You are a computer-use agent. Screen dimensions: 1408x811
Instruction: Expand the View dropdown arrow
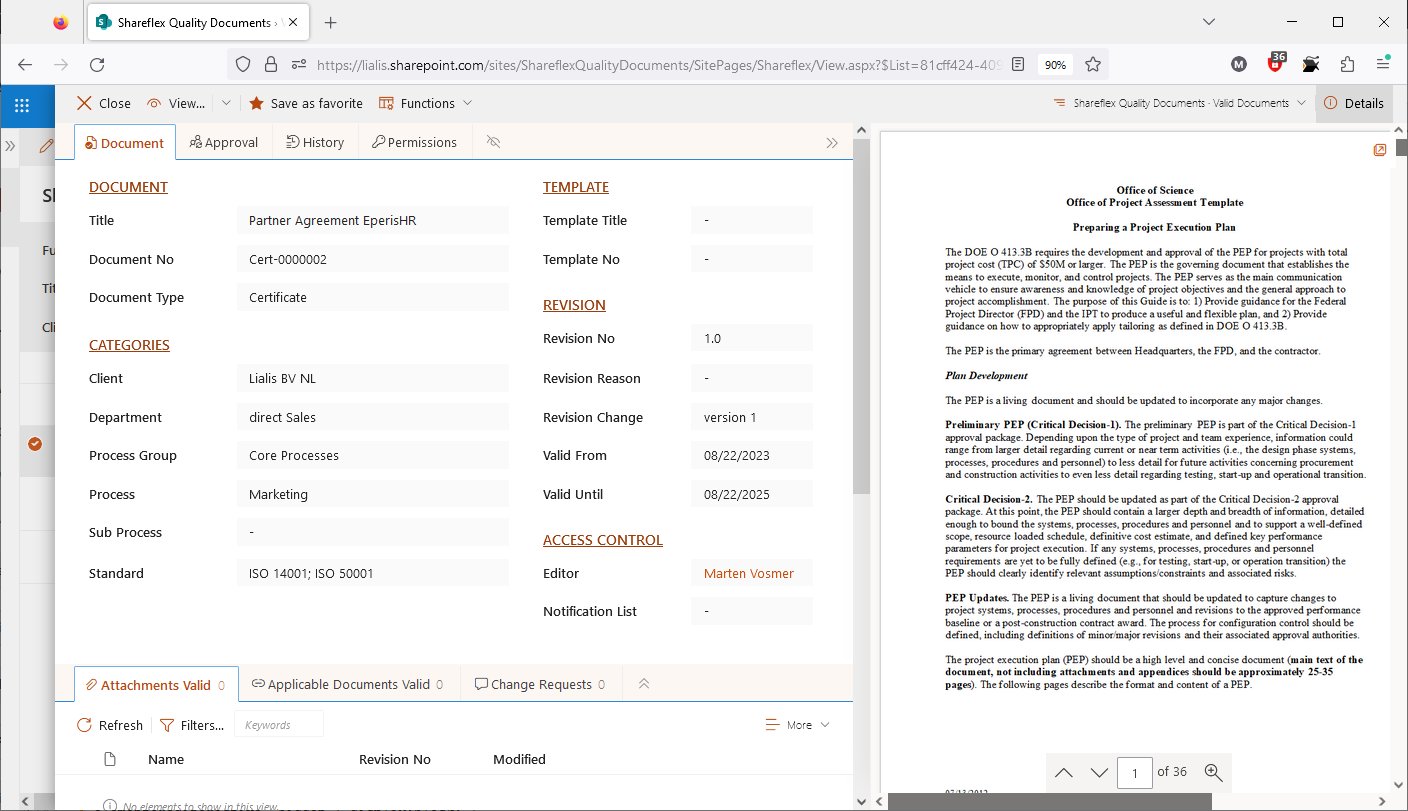click(x=226, y=103)
